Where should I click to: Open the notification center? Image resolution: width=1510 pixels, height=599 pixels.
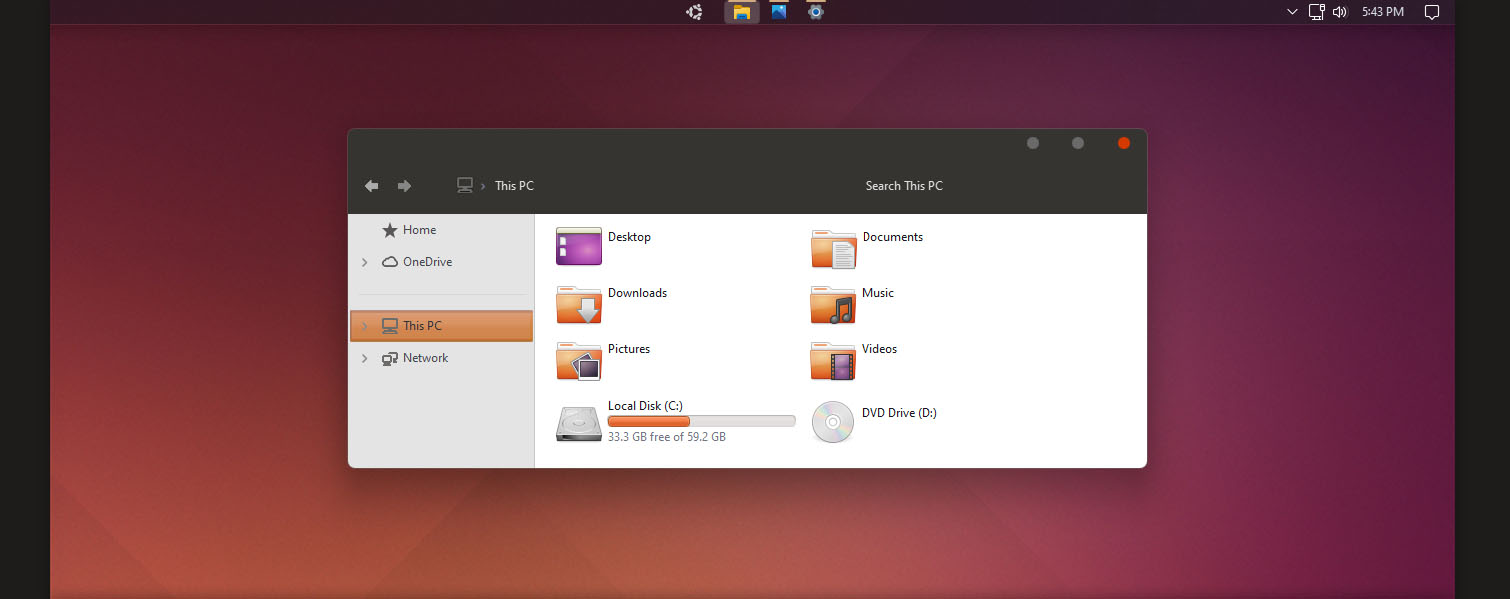[1432, 11]
